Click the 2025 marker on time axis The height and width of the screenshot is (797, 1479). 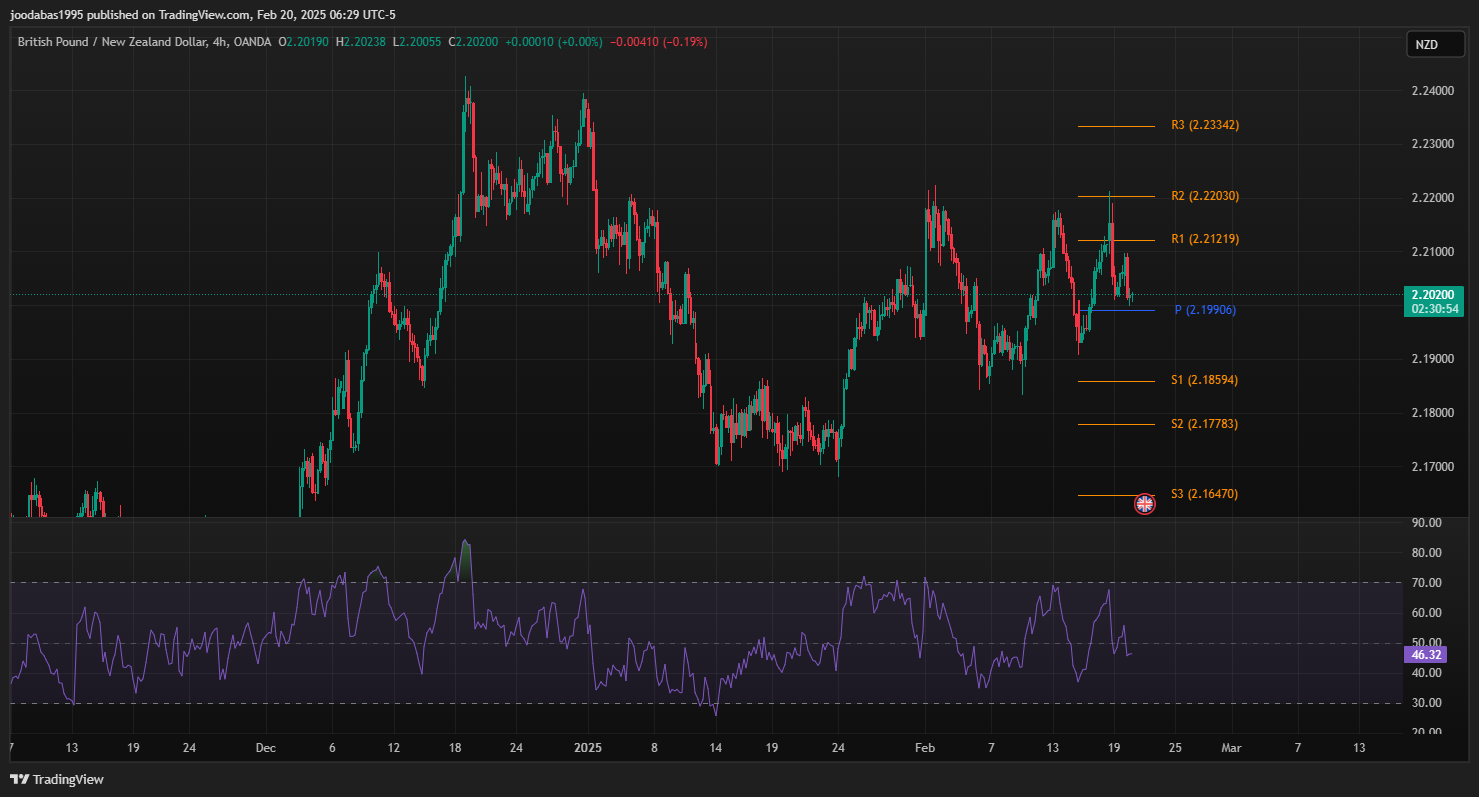click(x=588, y=747)
